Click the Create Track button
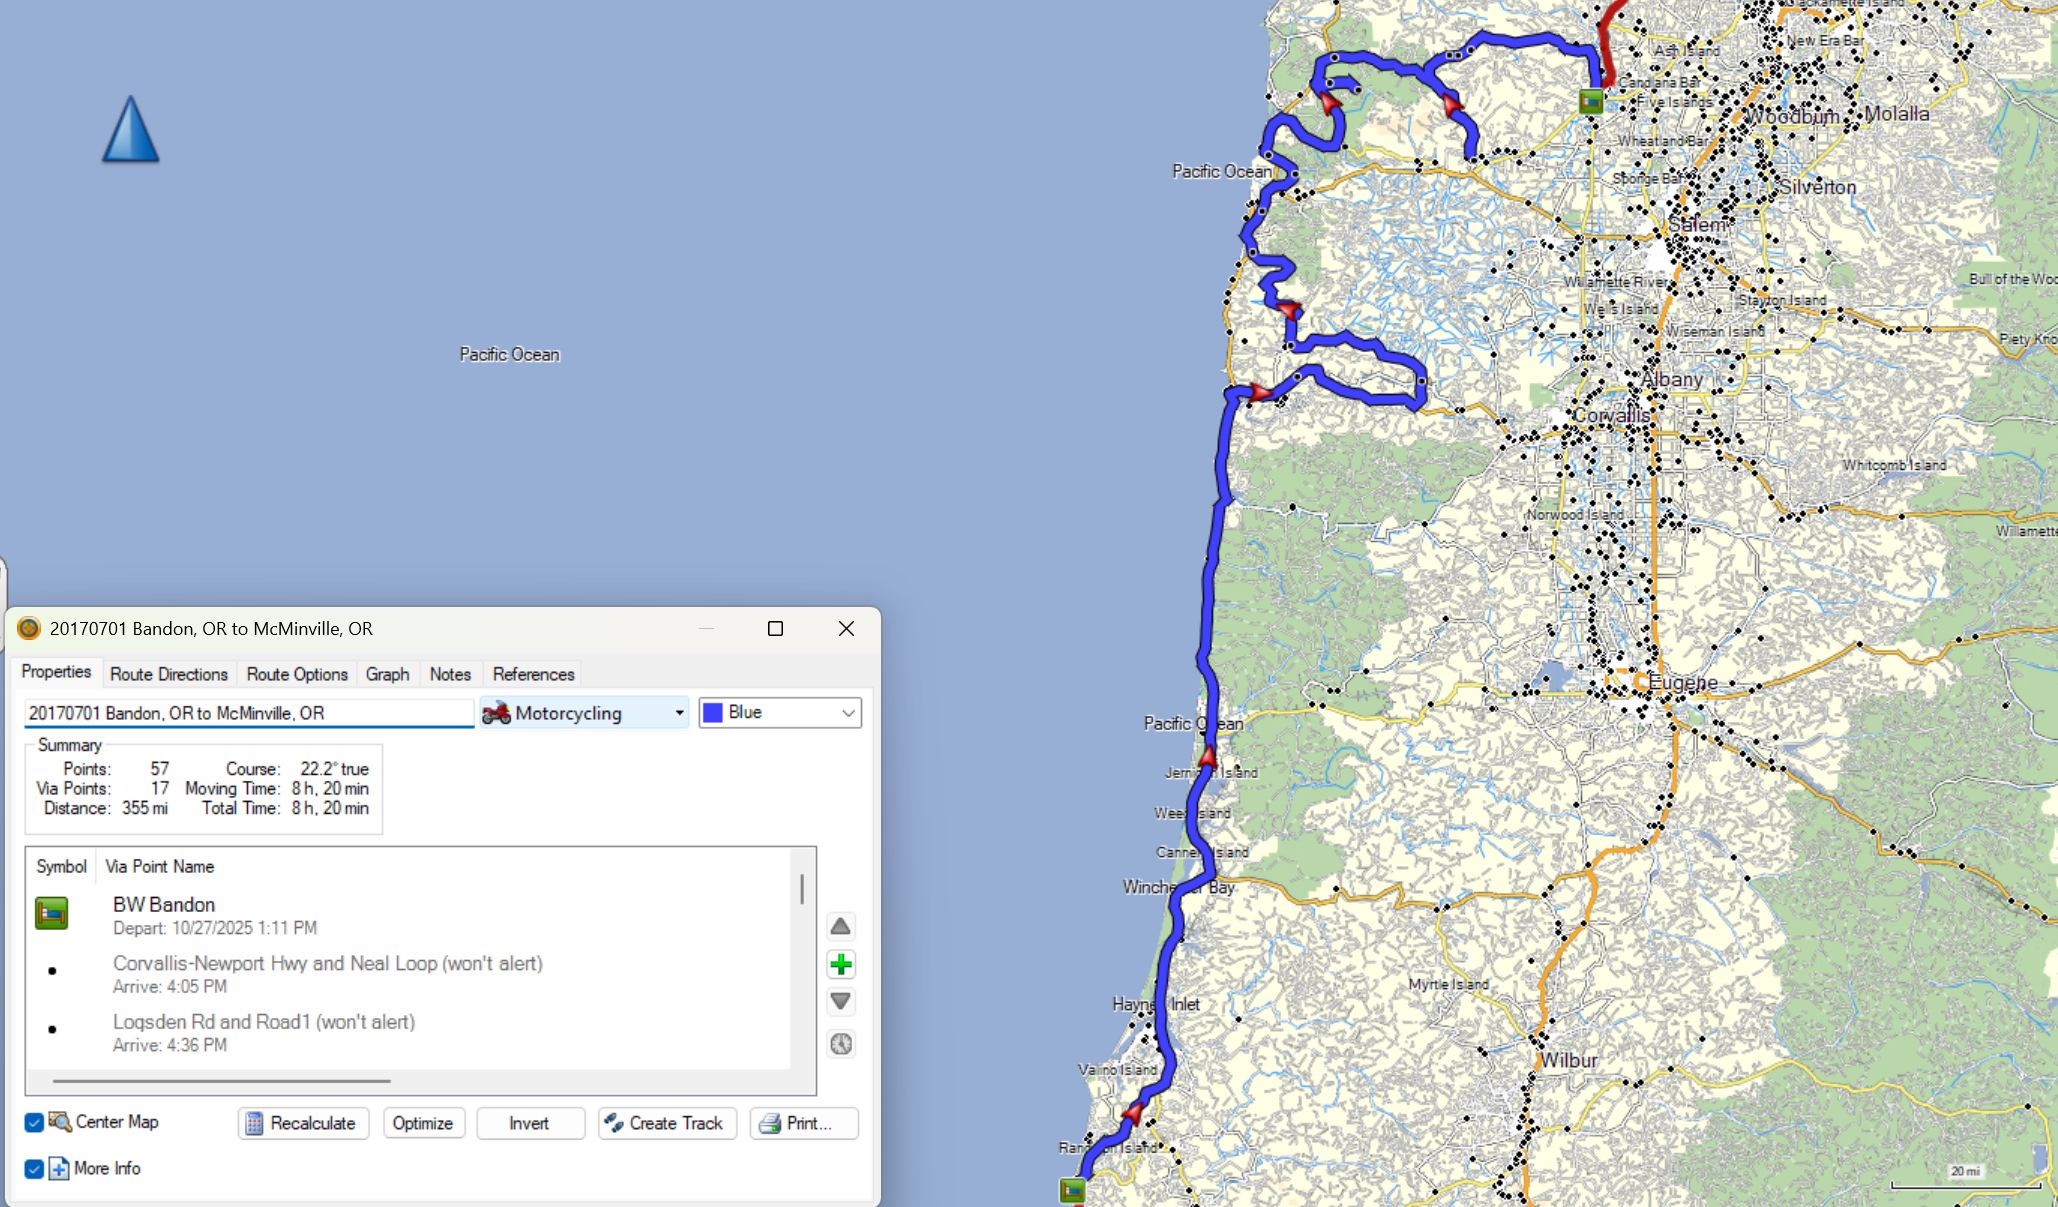This screenshot has width=2058, height=1207. pos(667,1123)
